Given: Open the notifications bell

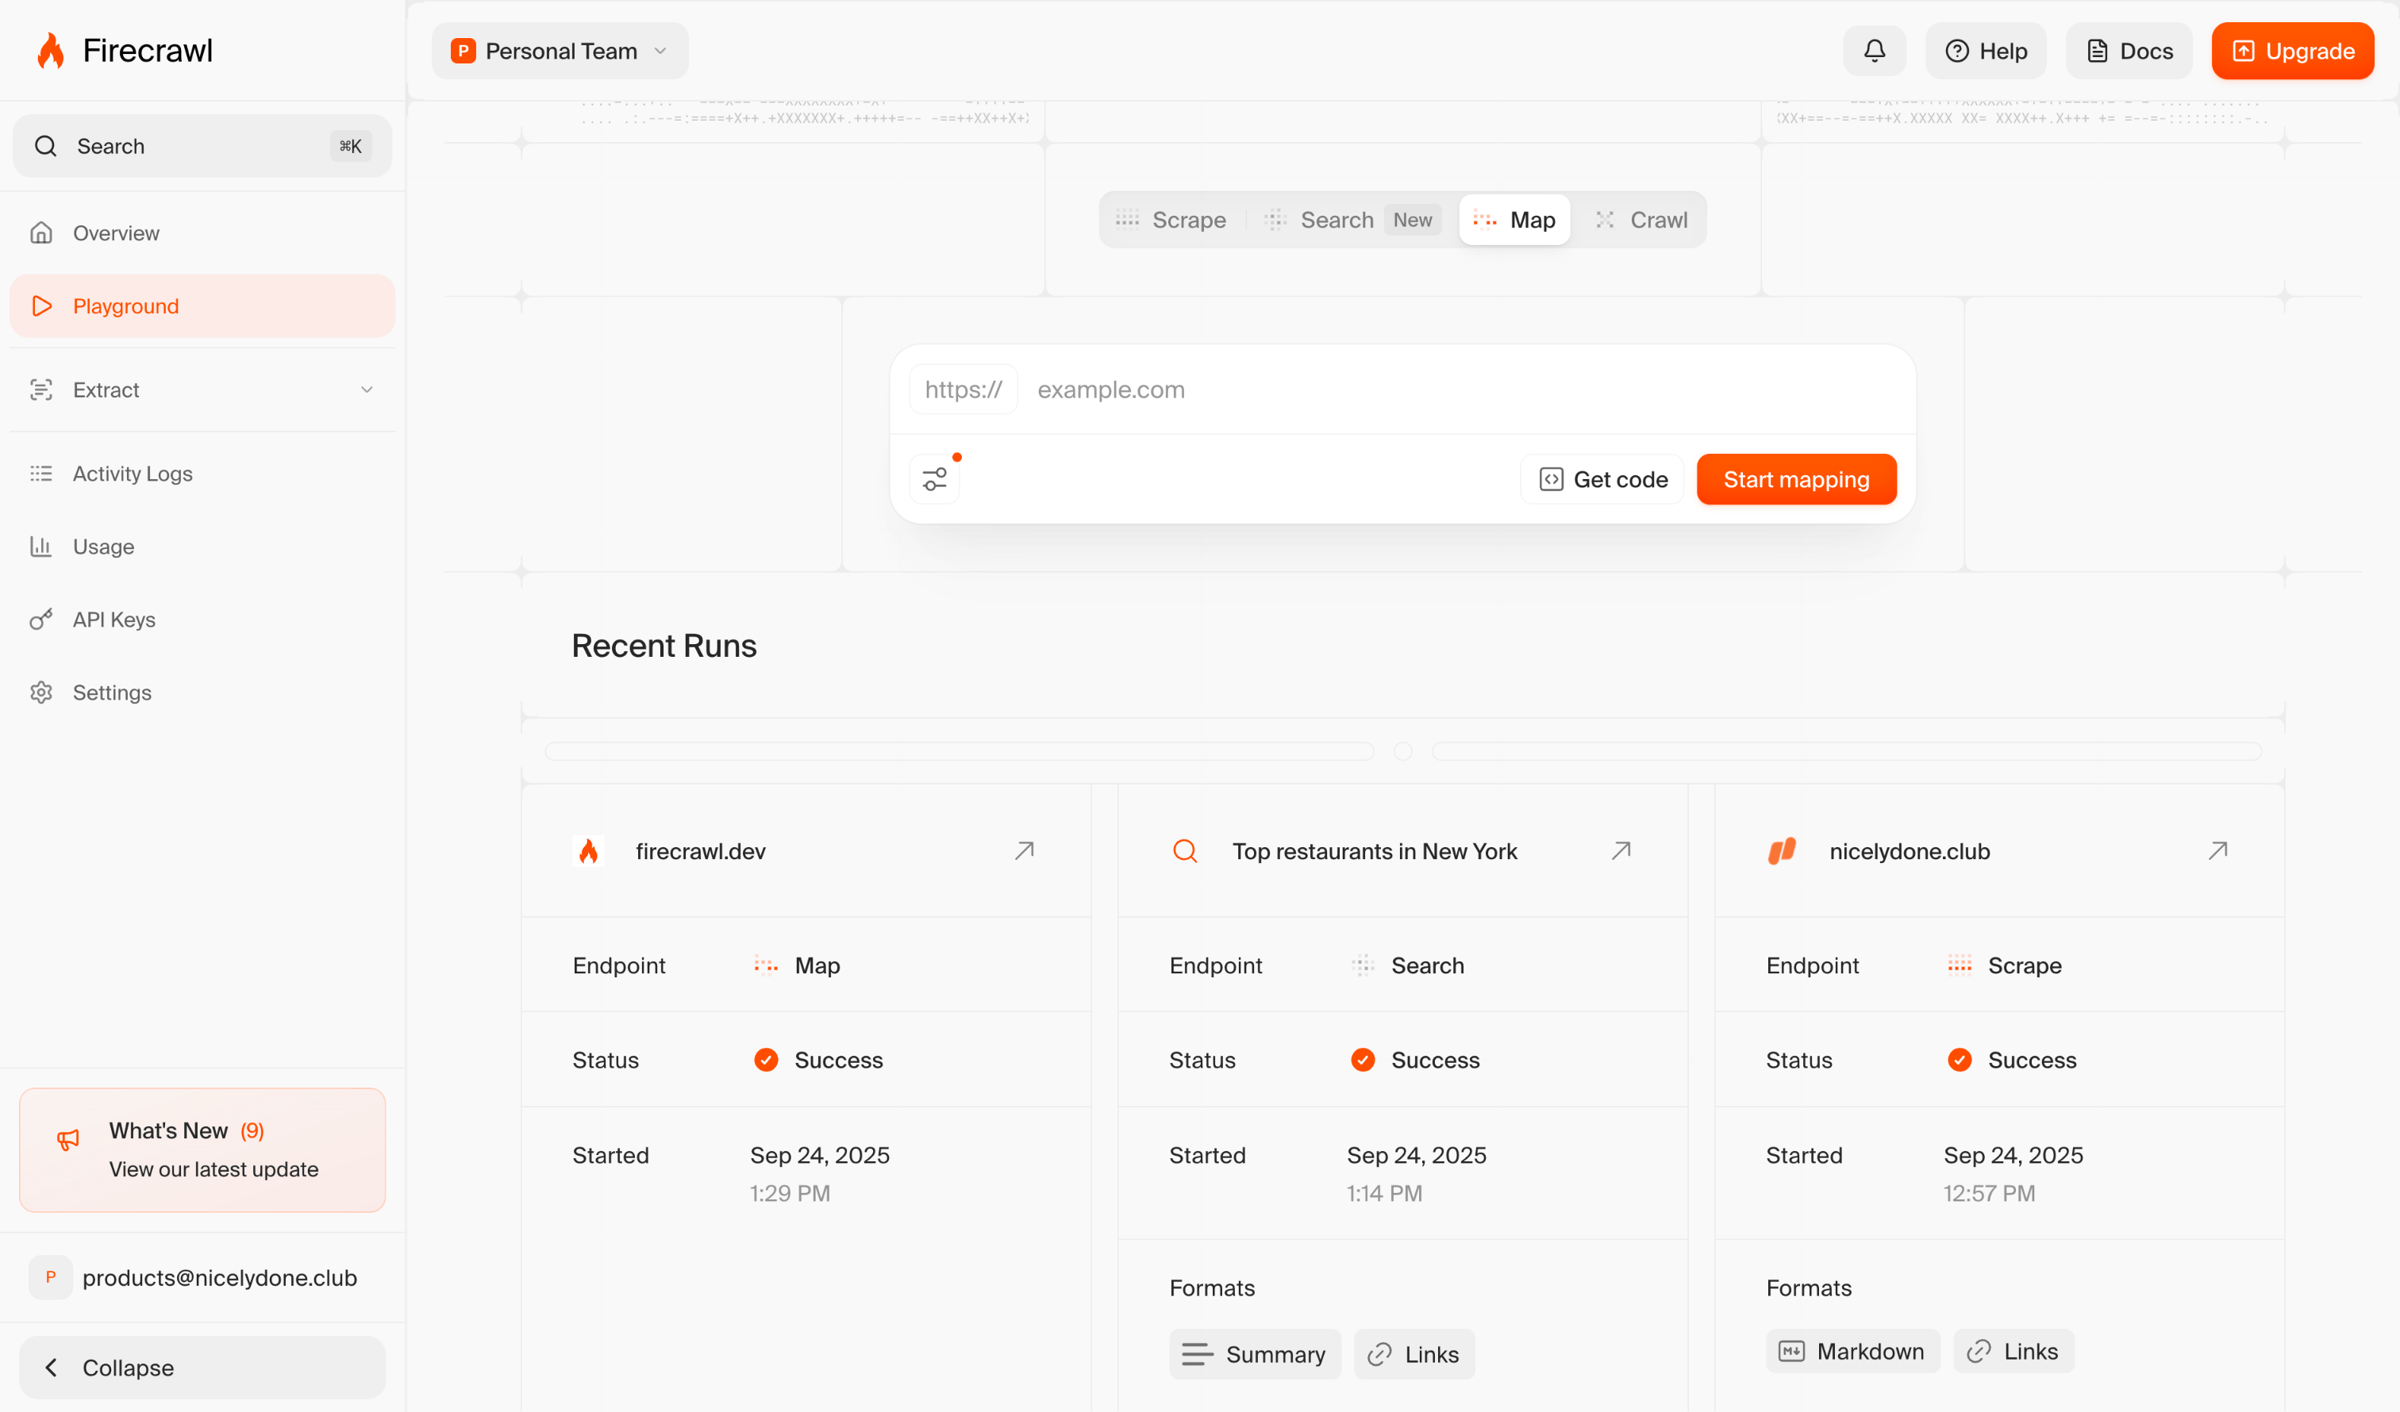Looking at the screenshot, I should point(1874,50).
